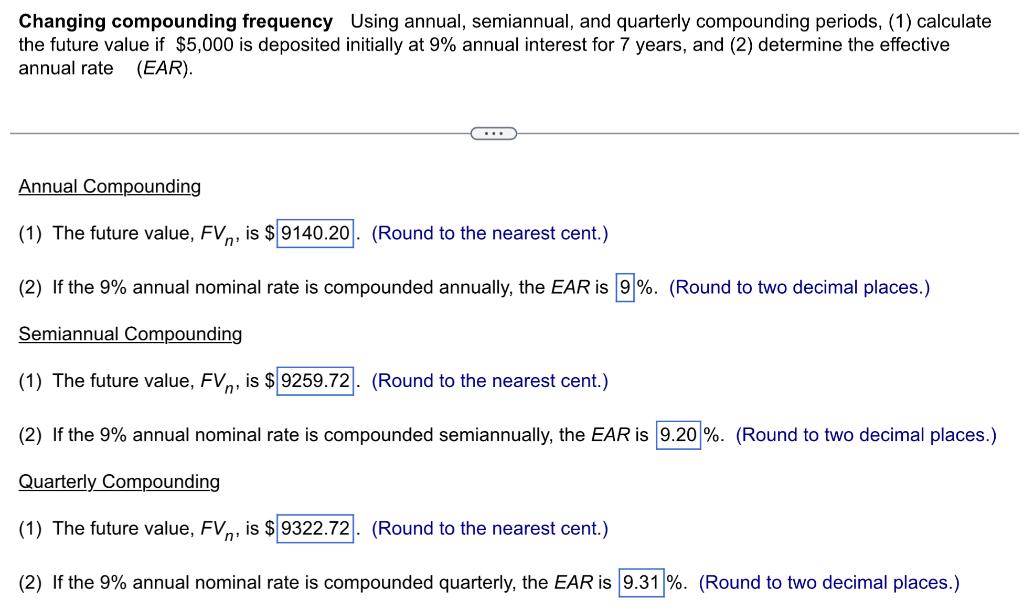Click the dollar sign before the semiannual answer box

point(268,381)
